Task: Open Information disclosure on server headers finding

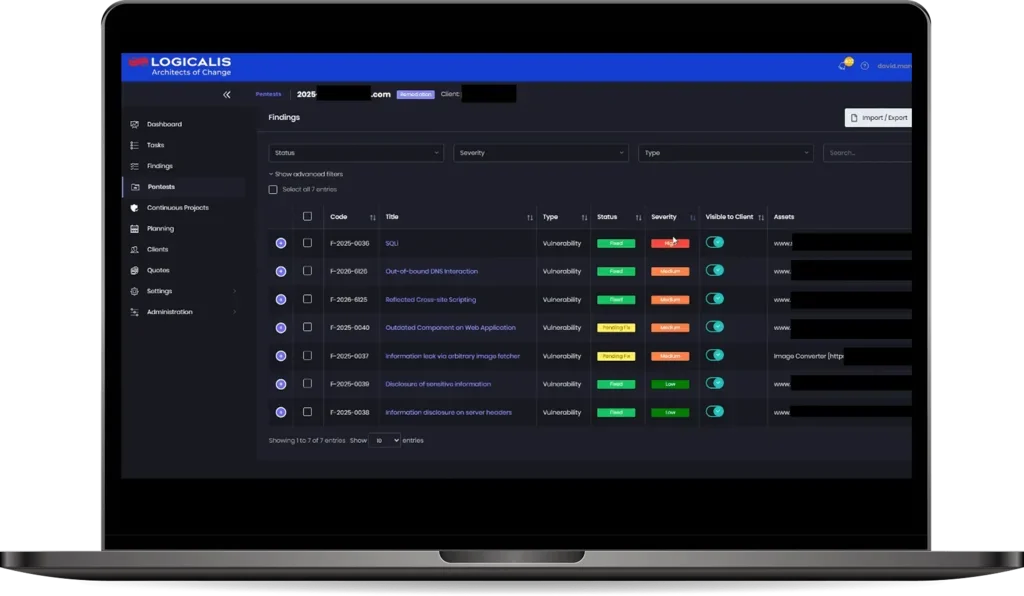Action: (449, 413)
